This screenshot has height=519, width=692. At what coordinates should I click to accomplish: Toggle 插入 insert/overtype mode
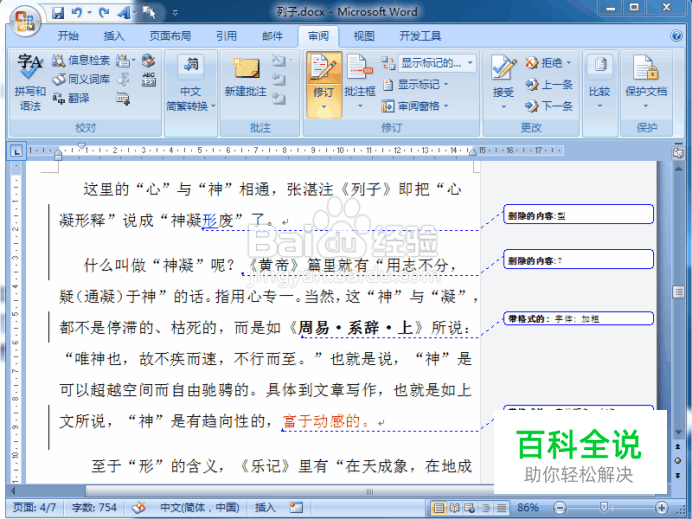coord(265,508)
